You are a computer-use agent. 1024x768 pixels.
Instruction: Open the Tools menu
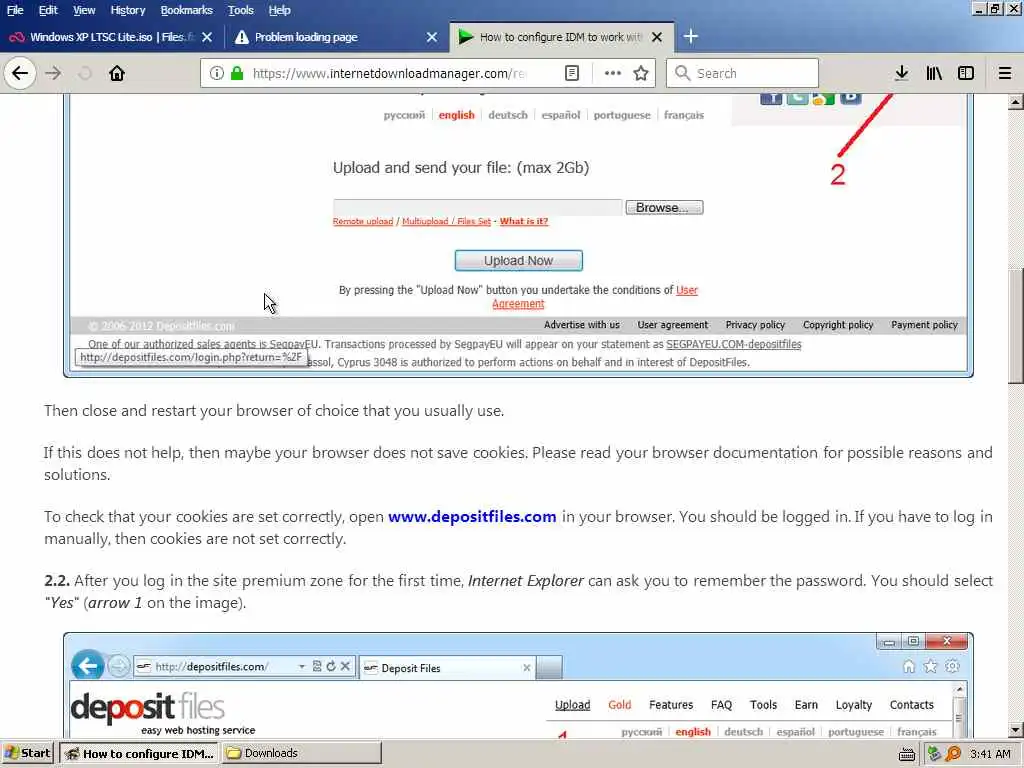240,10
